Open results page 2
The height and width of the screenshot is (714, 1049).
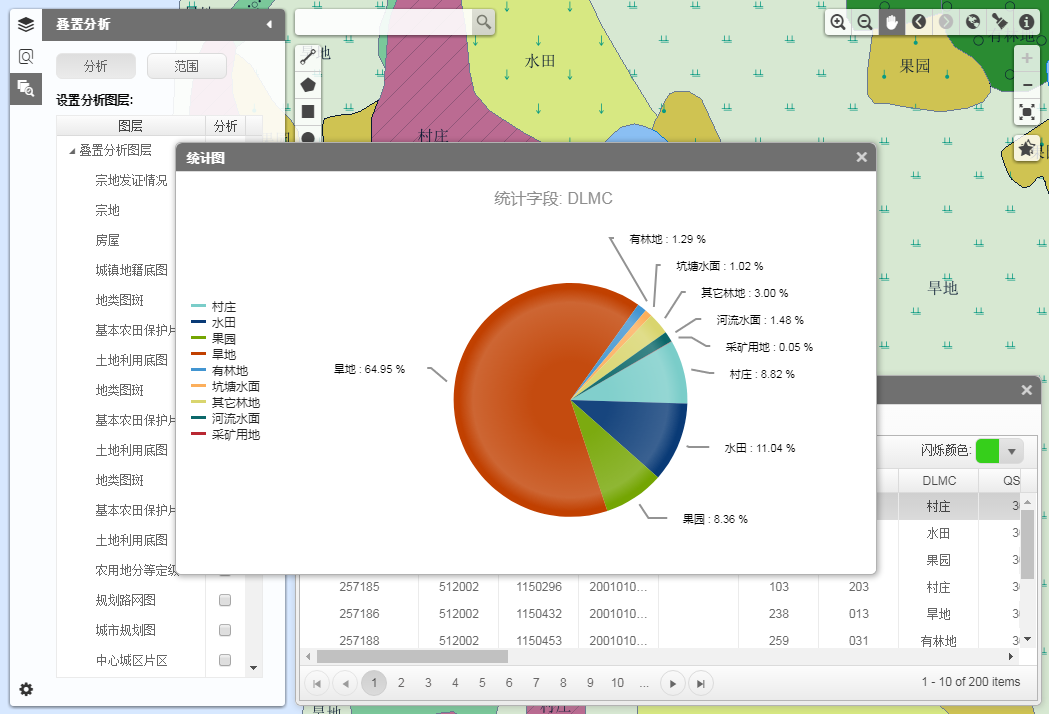tap(401, 683)
